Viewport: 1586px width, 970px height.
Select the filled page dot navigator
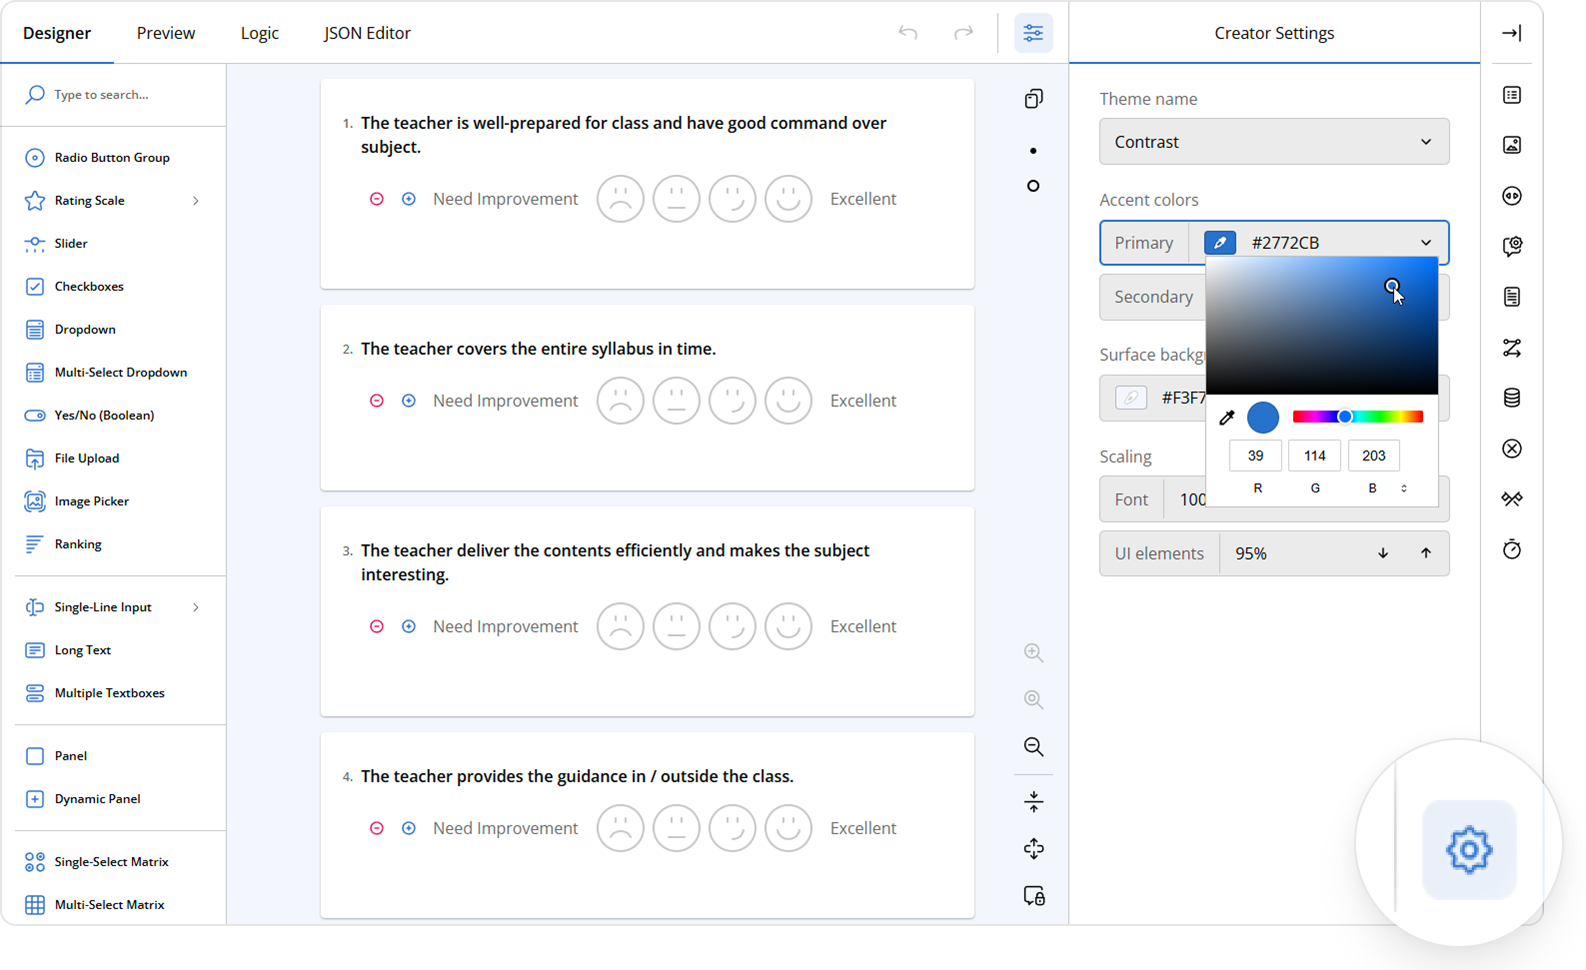click(x=1033, y=151)
